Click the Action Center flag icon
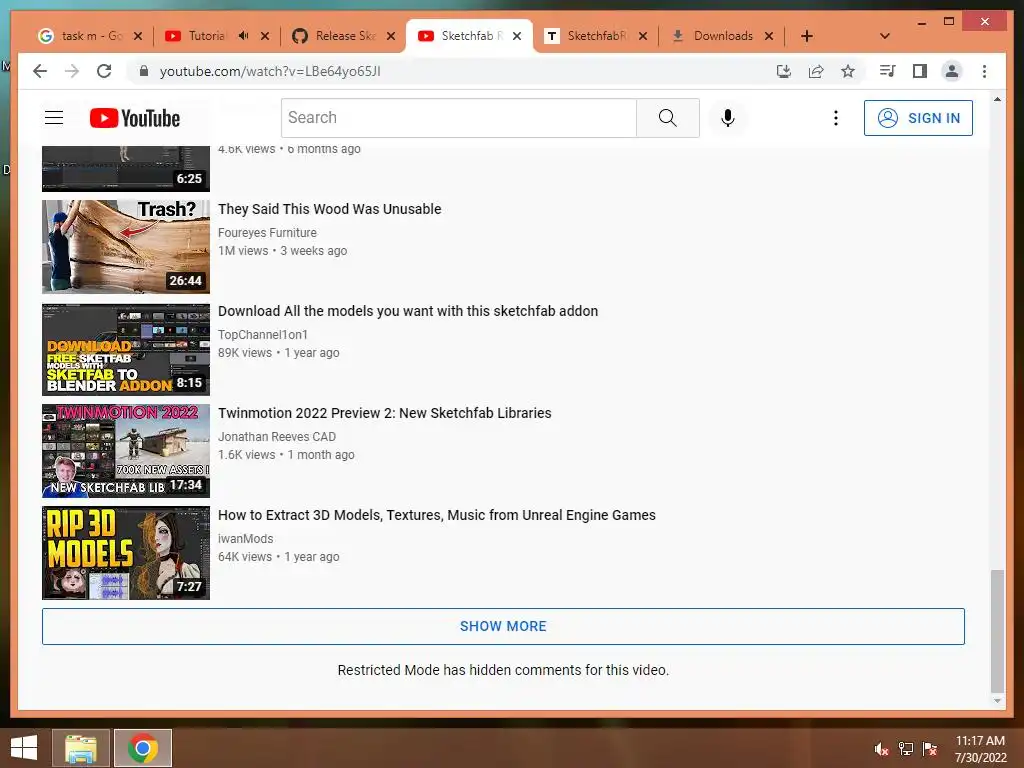1024x768 pixels. coord(930,749)
